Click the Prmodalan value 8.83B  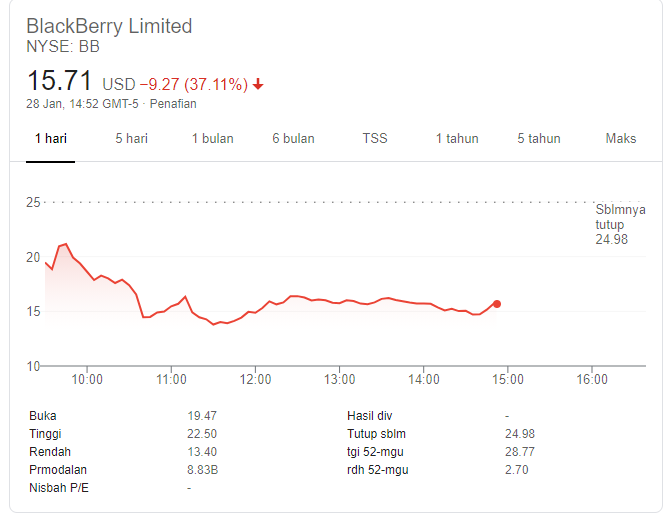(x=202, y=470)
